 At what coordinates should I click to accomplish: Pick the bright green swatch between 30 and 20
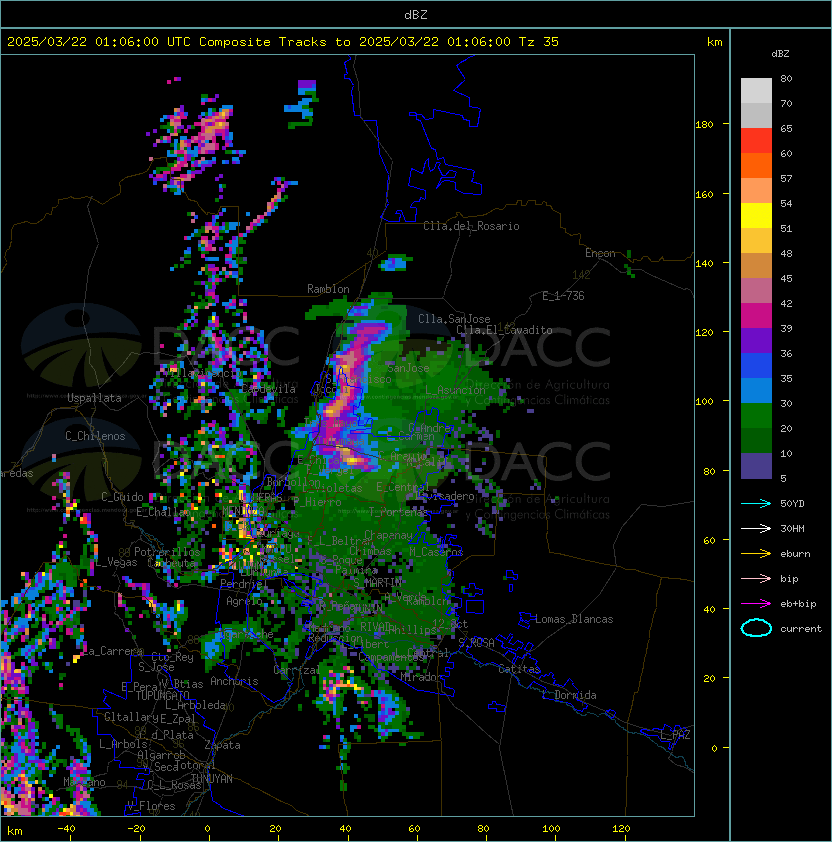pyautogui.click(x=756, y=416)
